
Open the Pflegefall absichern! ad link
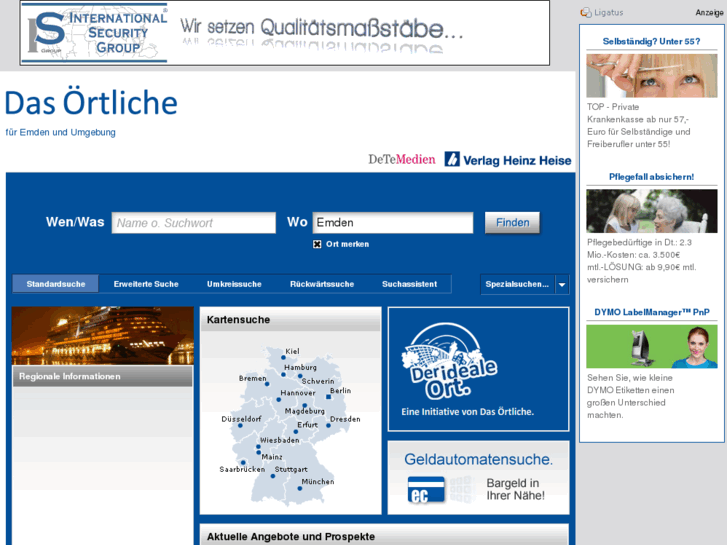651,177
